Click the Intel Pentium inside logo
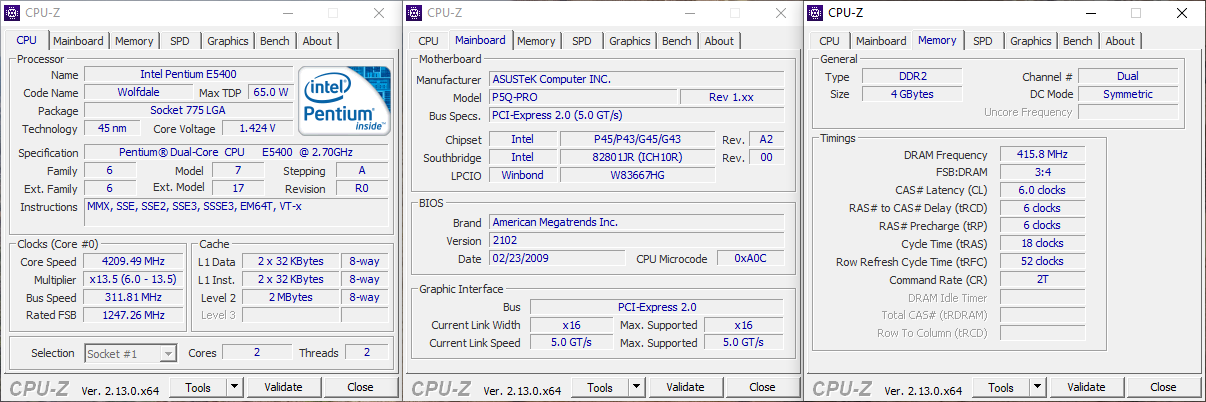The width and height of the screenshot is (1206, 402). 345,102
